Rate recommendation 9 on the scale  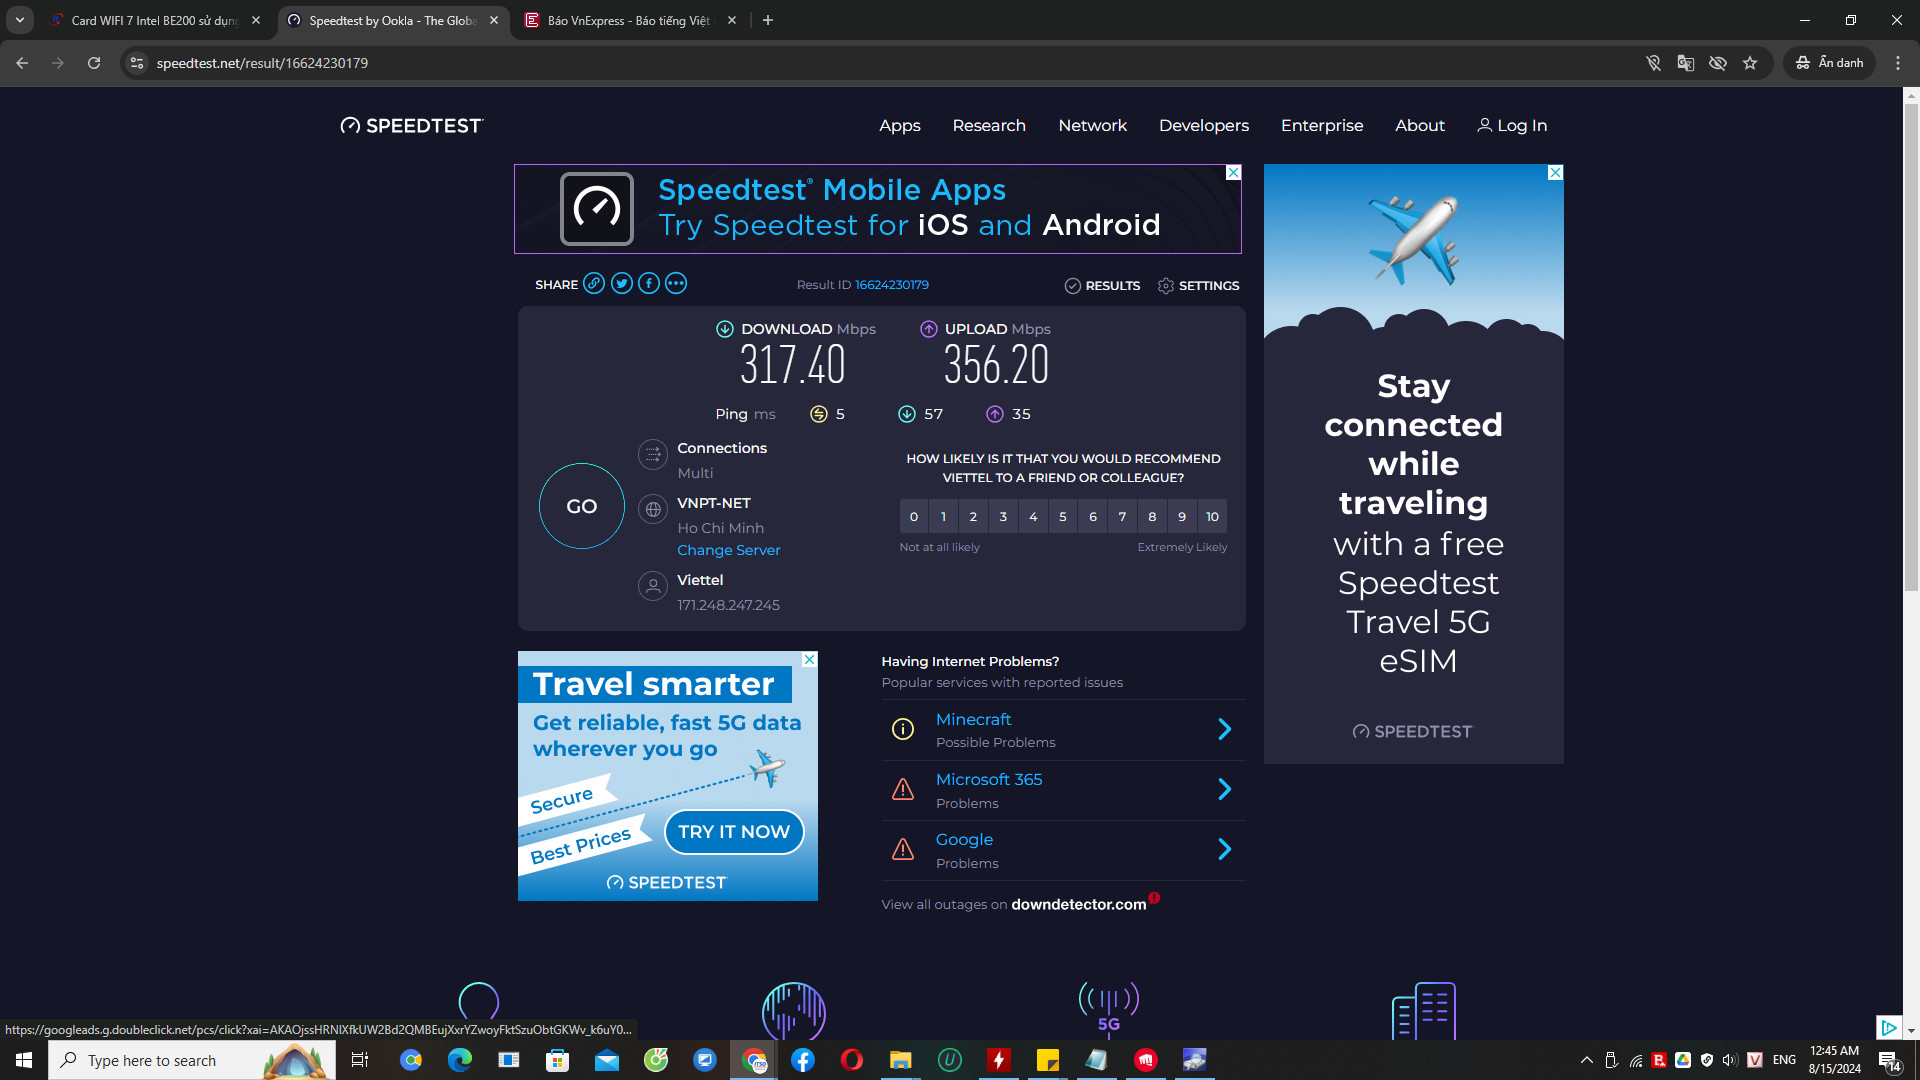click(1182, 517)
